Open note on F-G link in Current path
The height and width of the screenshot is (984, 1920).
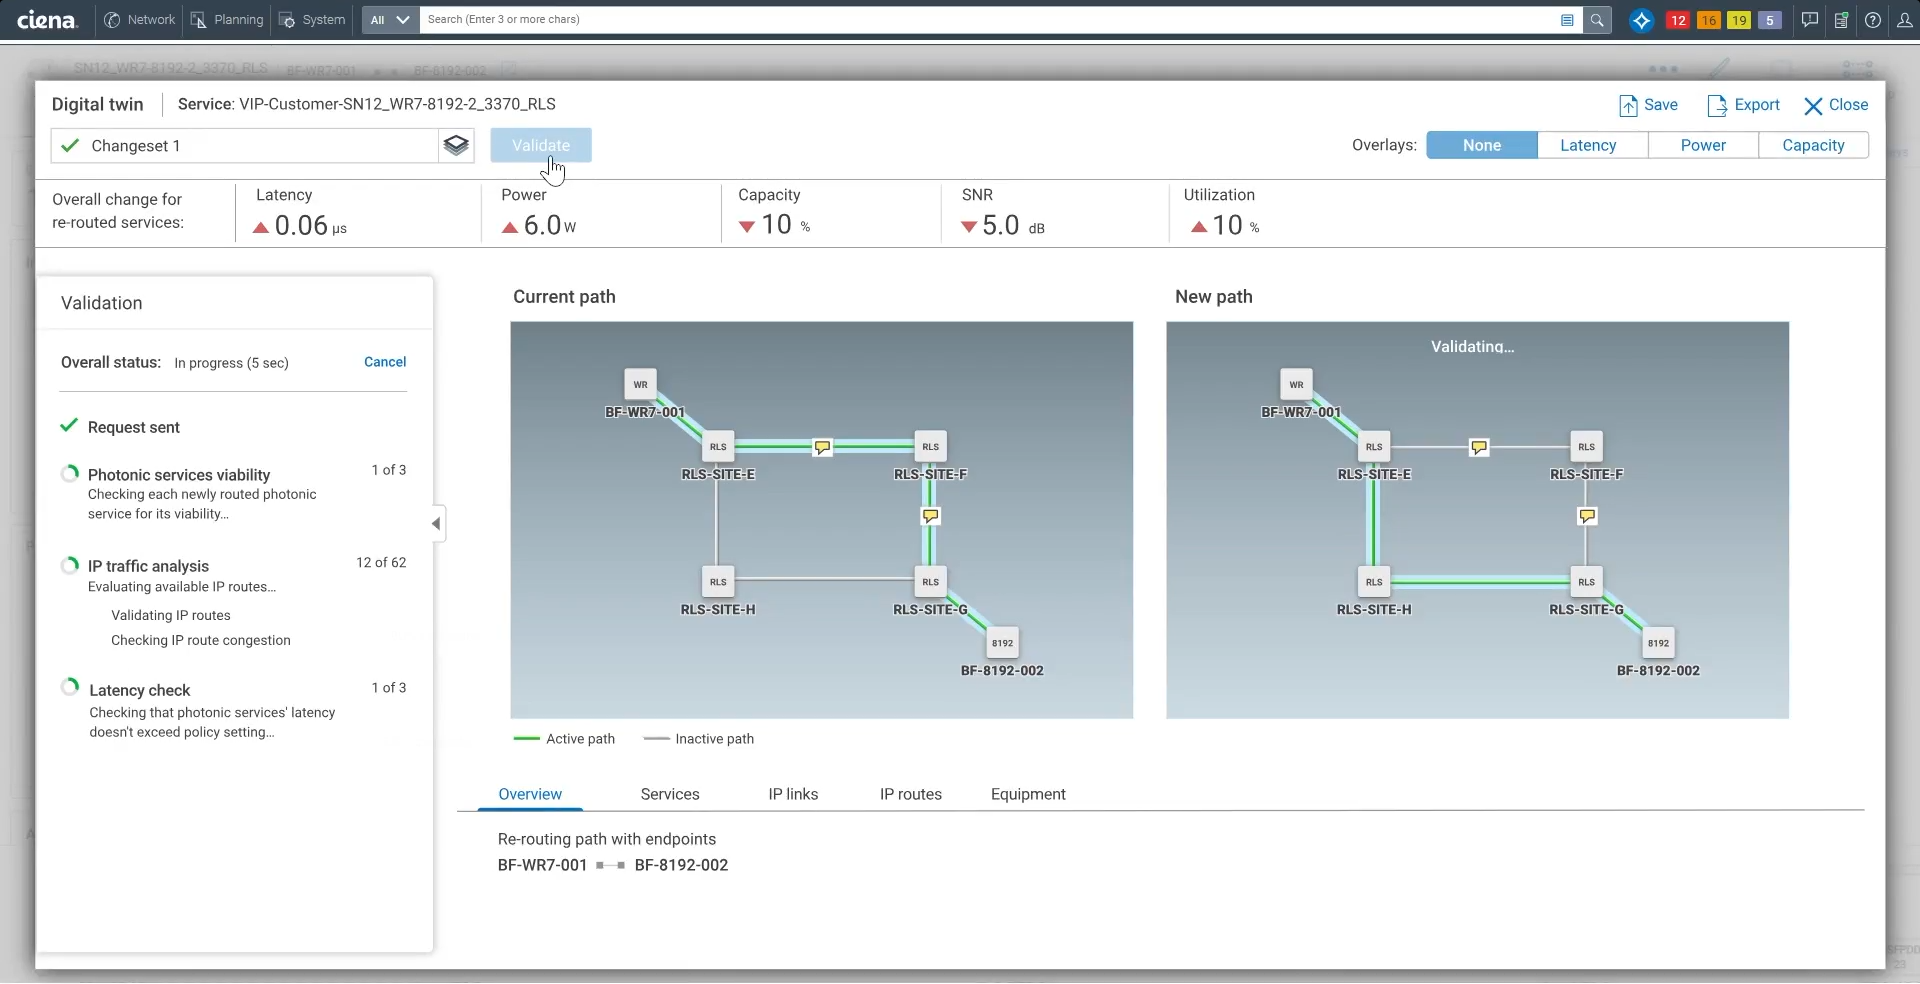[x=931, y=516]
